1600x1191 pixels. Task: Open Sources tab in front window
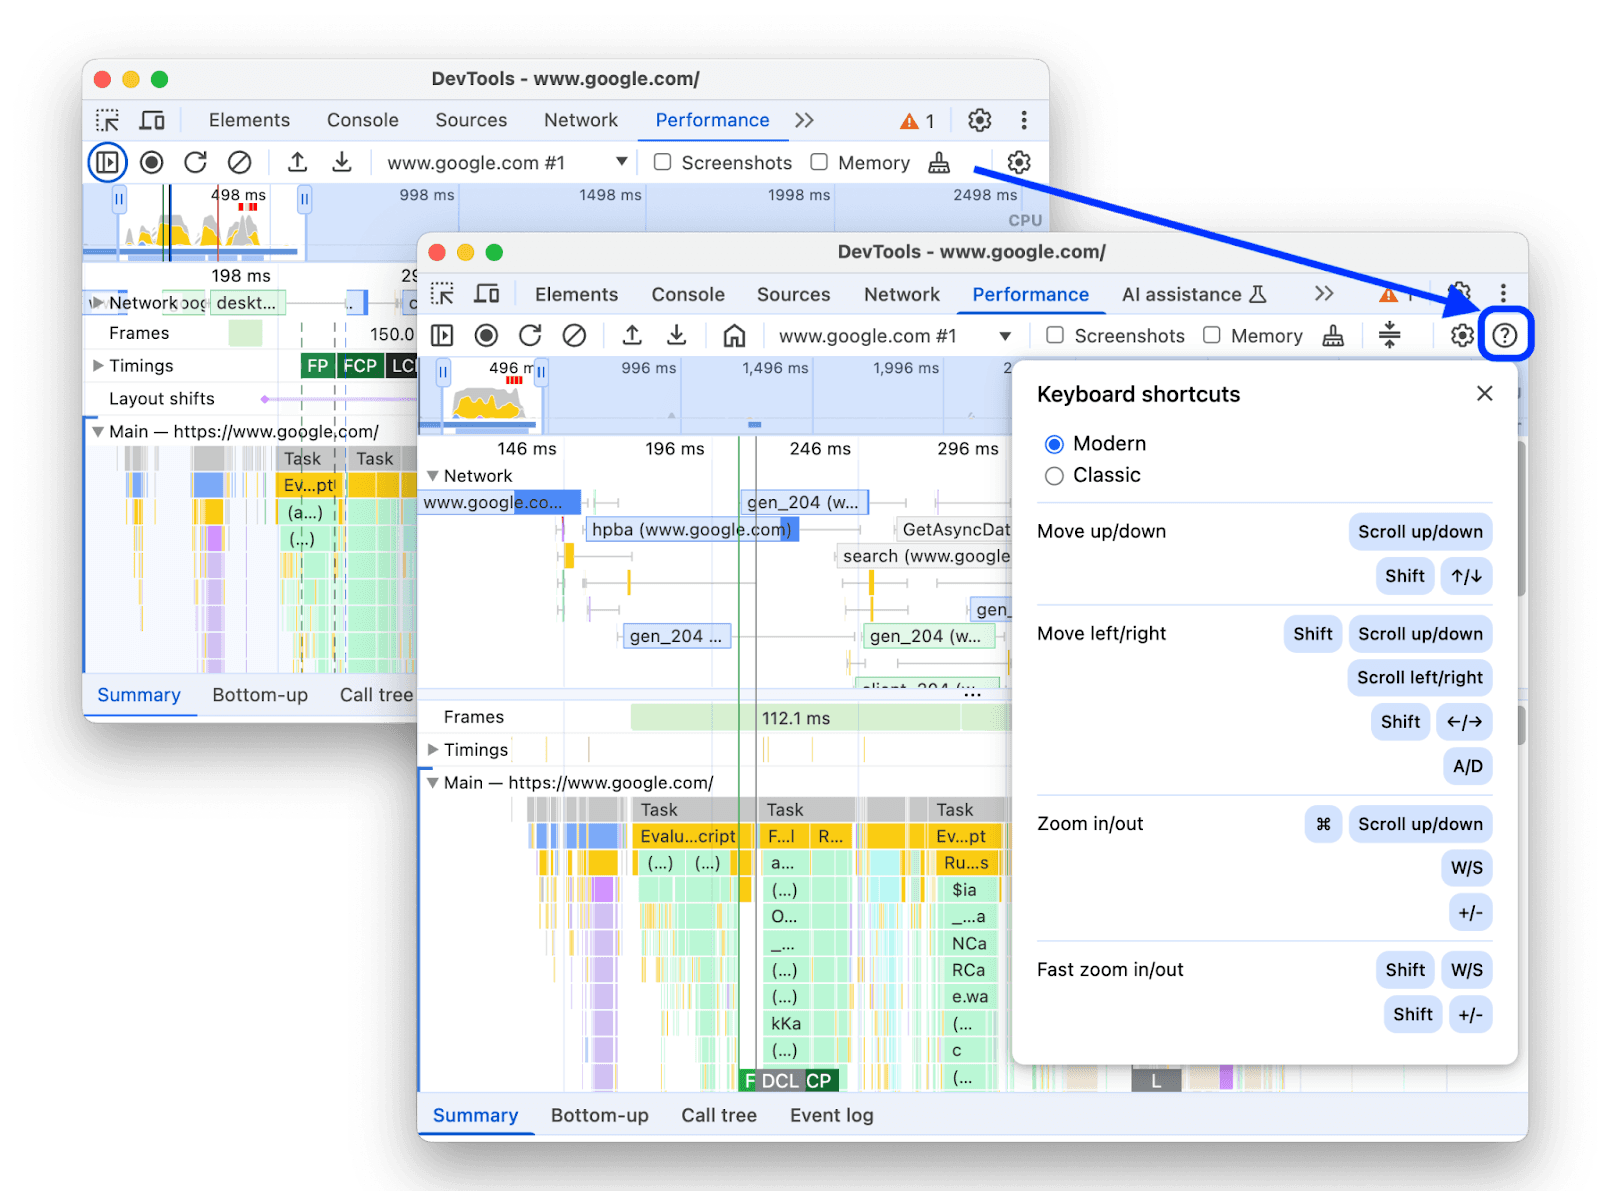point(793,294)
